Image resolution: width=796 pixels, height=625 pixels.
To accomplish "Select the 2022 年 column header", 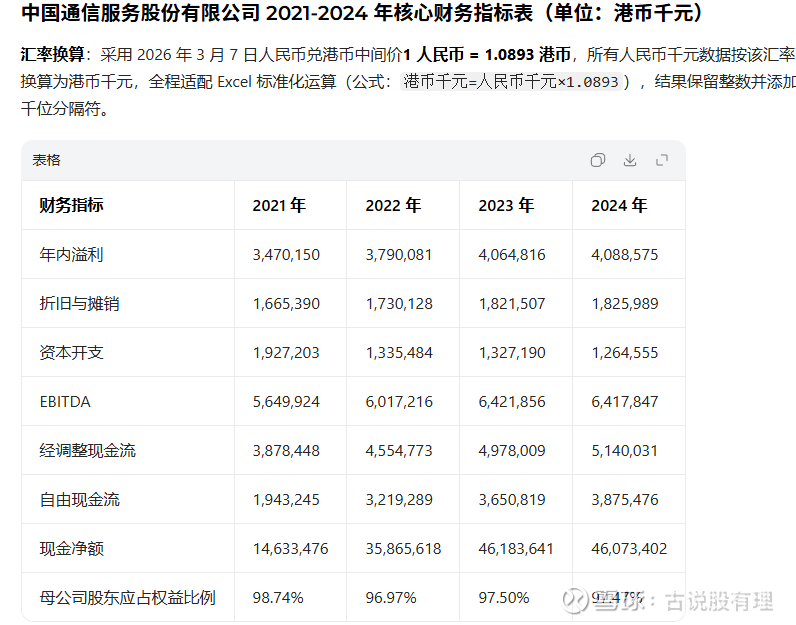I will coord(393,205).
